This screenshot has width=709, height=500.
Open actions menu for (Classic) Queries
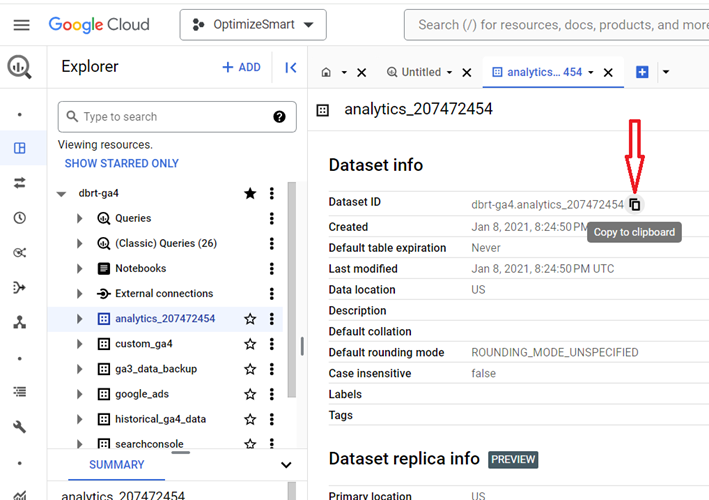pos(272,244)
